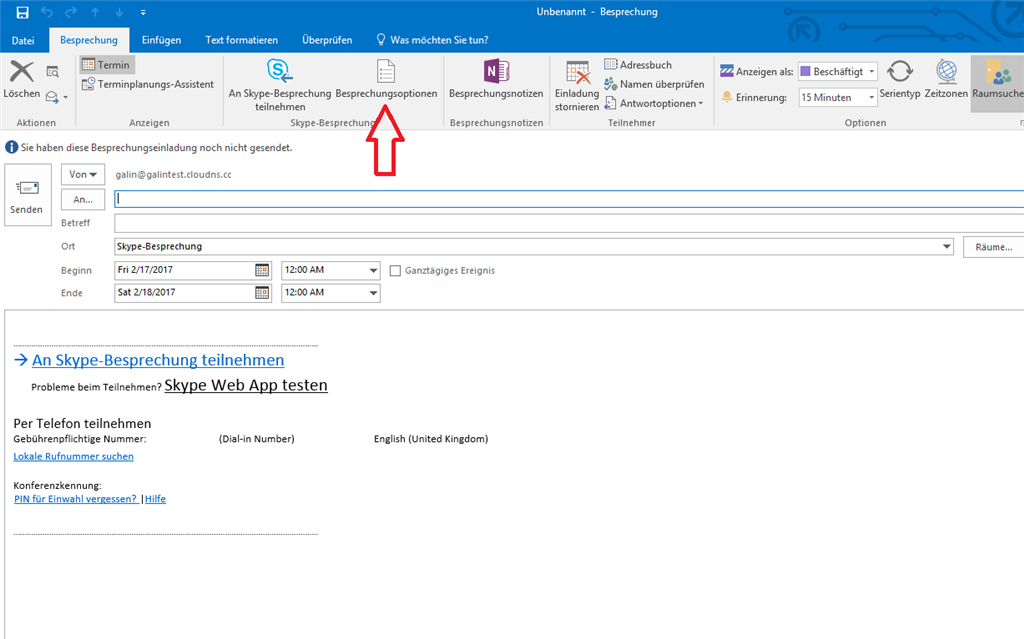Open OneNote Besprechungsnotizen
The height and width of the screenshot is (639, 1024).
[496, 80]
